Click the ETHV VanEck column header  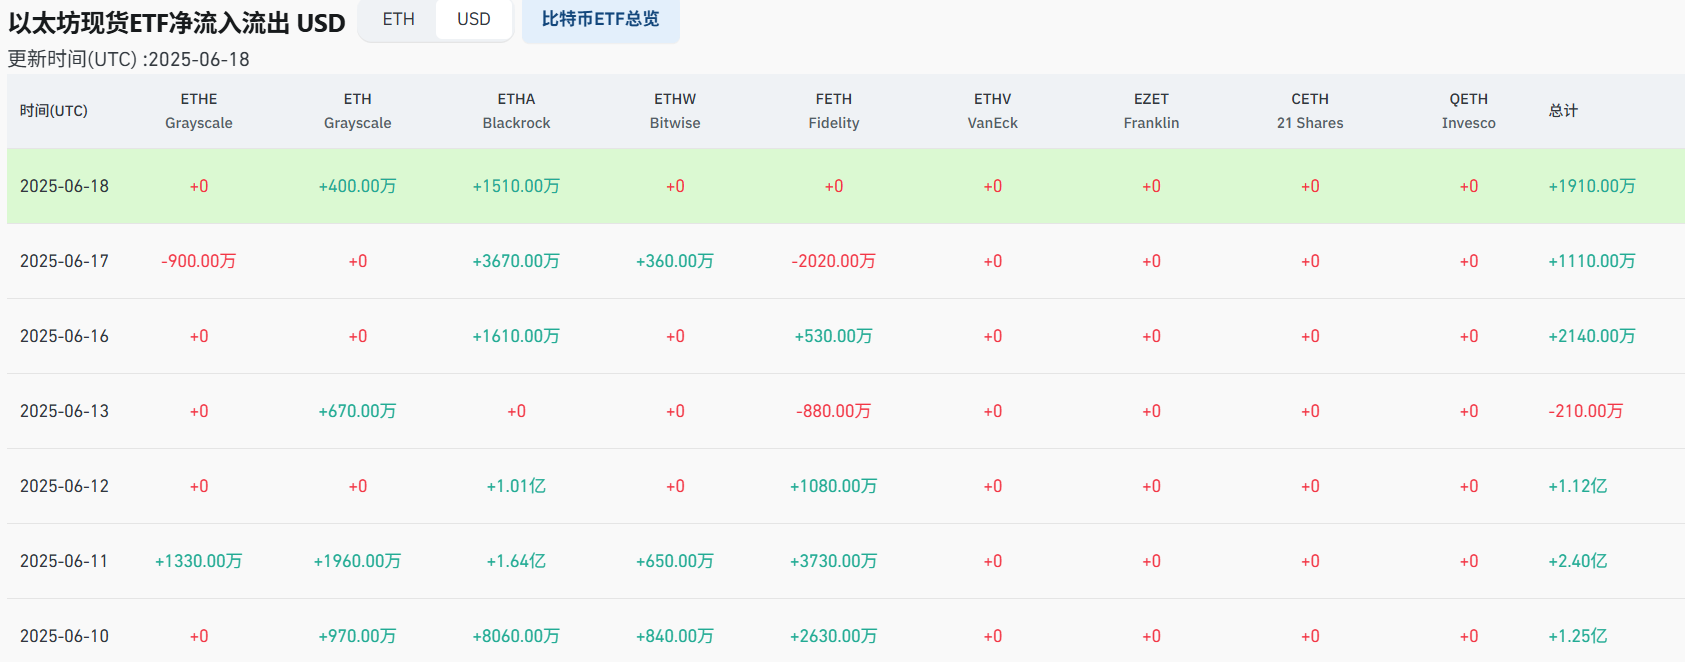[992, 111]
